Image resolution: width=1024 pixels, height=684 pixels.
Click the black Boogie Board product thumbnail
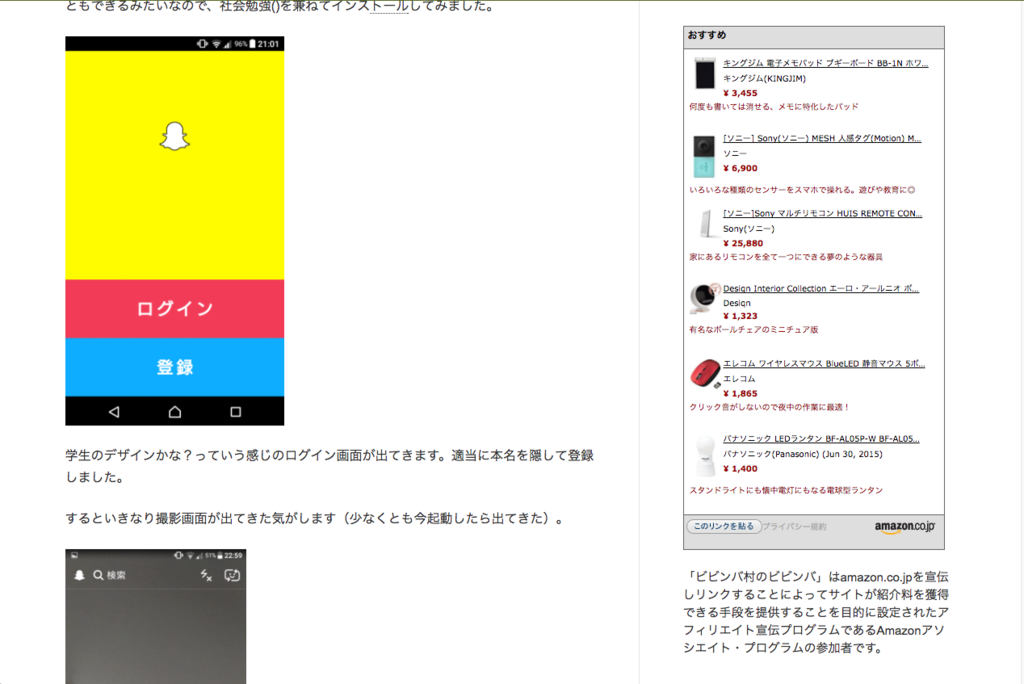704,73
